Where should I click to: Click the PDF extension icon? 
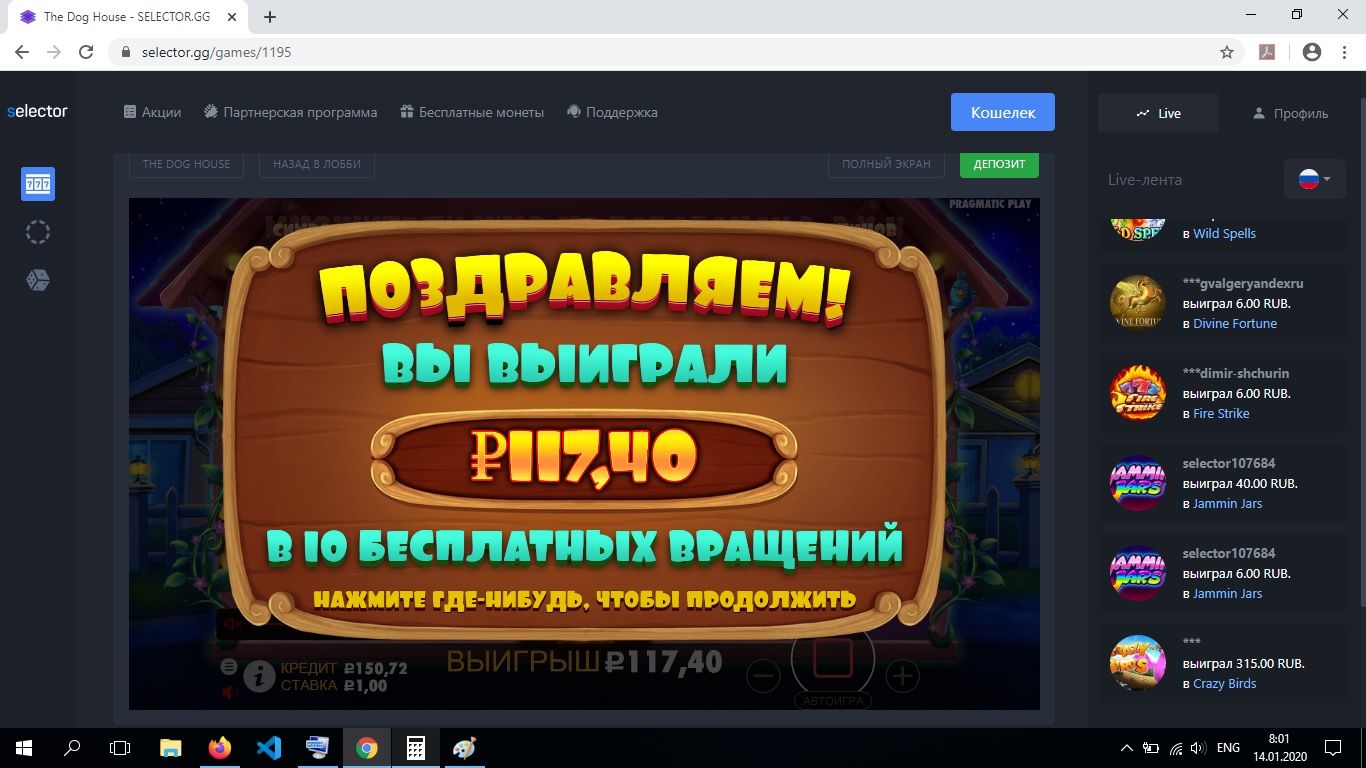1267,52
